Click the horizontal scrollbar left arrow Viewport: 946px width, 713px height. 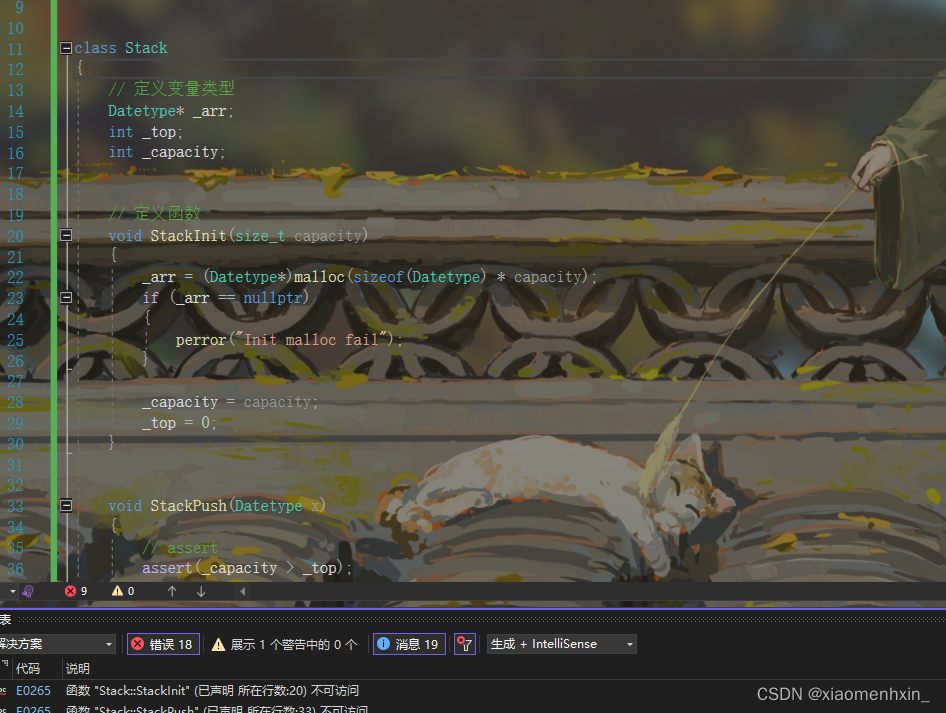pyautogui.click(x=243, y=592)
